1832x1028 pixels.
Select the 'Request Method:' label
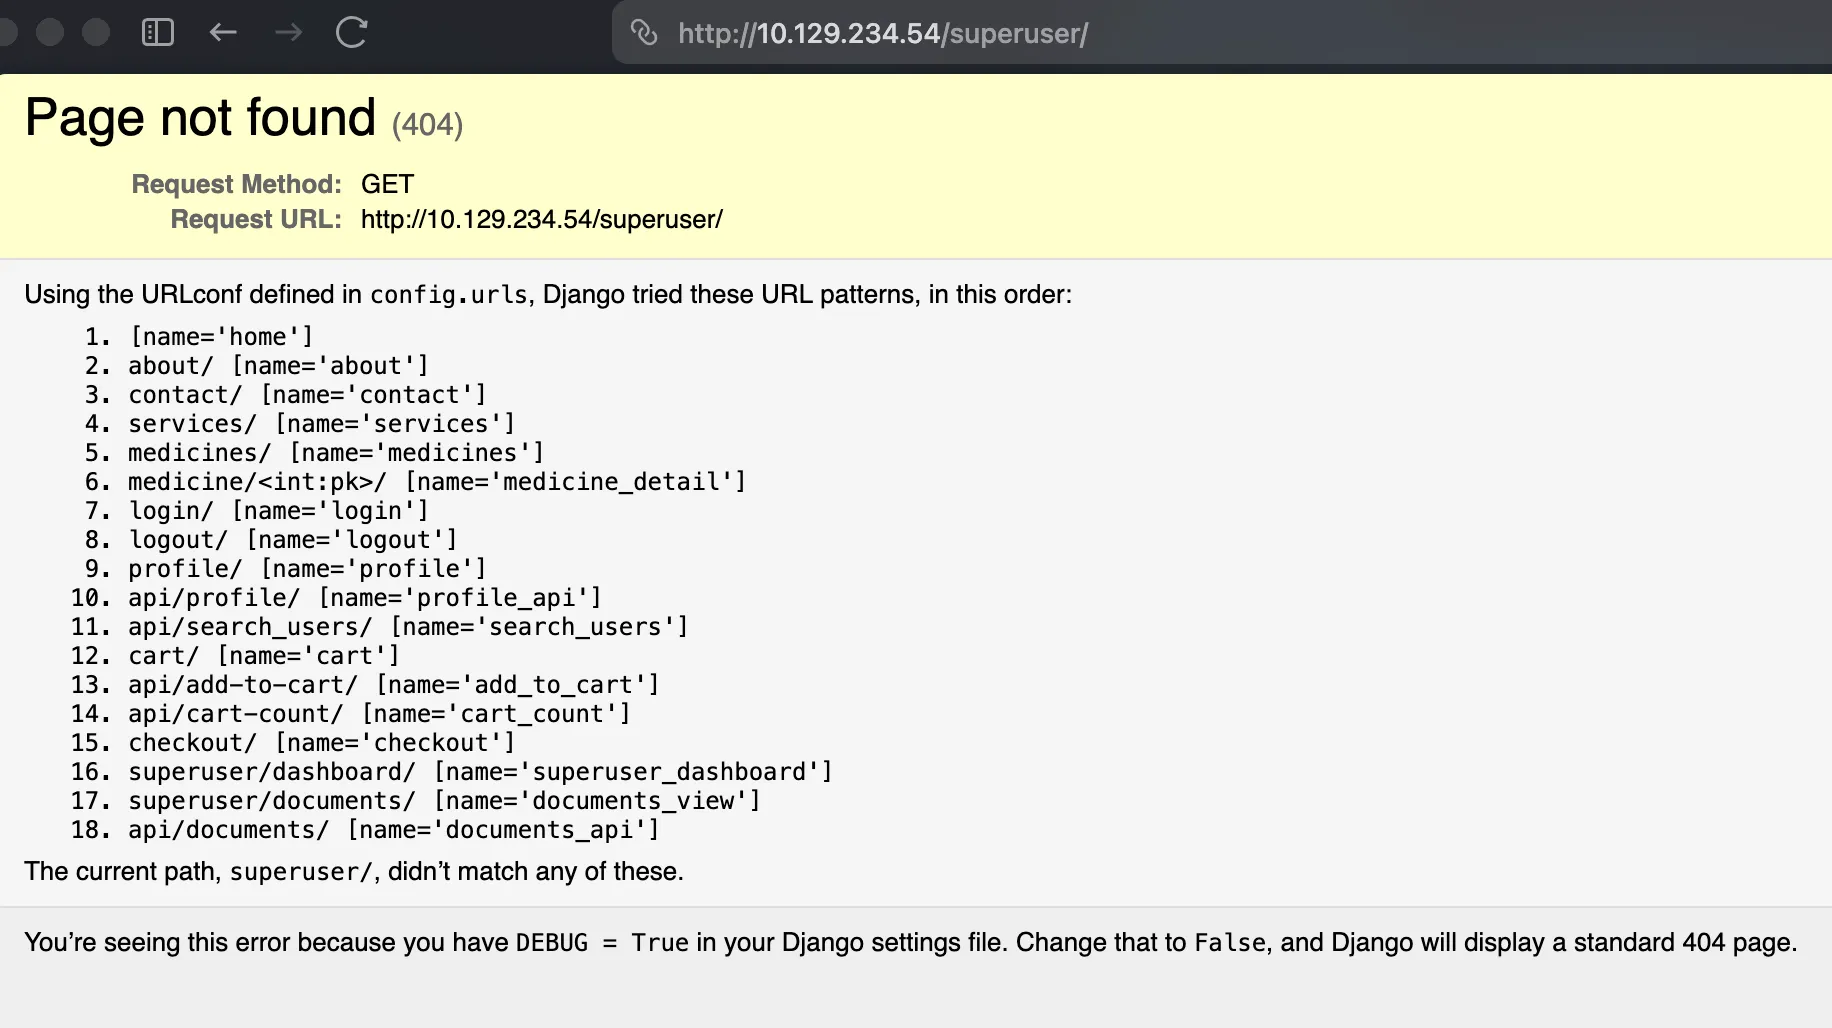(x=236, y=184)
